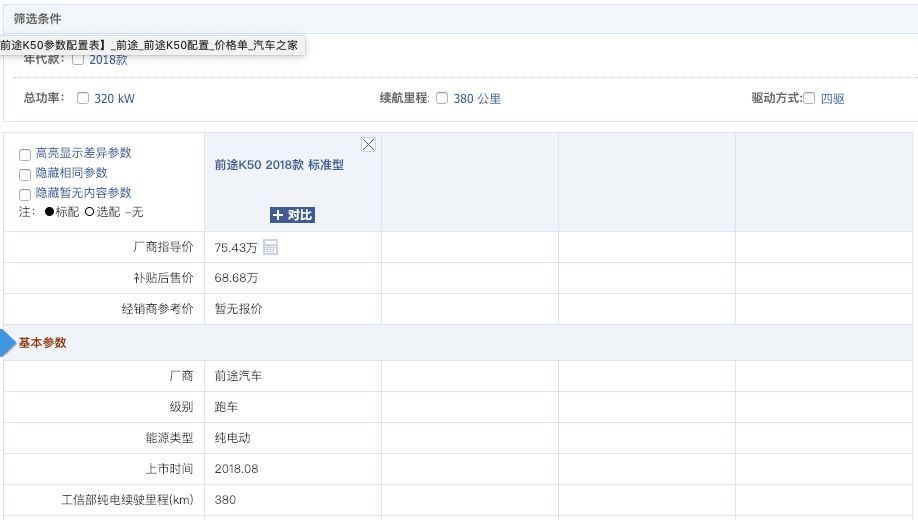Click the 2018款 link text

pyautogui.click(x=108, y=60)
